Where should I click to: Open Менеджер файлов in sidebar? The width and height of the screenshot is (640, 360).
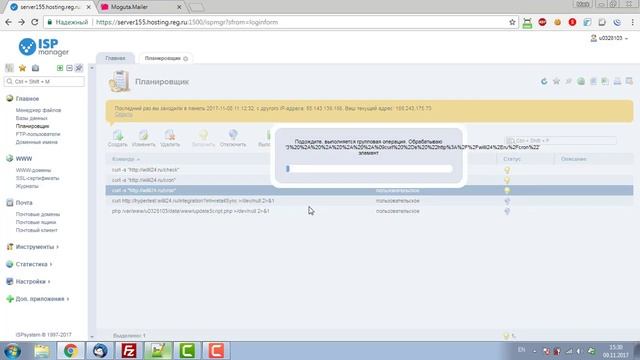pos(38,110)
